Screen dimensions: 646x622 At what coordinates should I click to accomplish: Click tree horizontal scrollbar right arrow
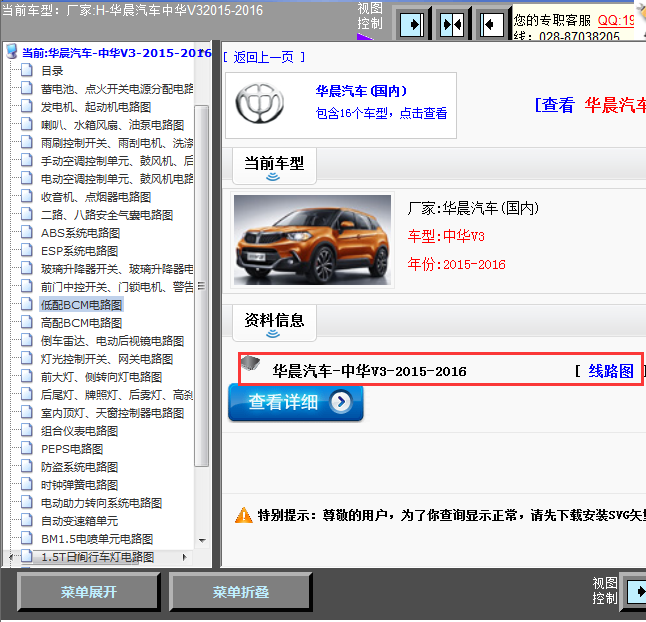(185, 557)
